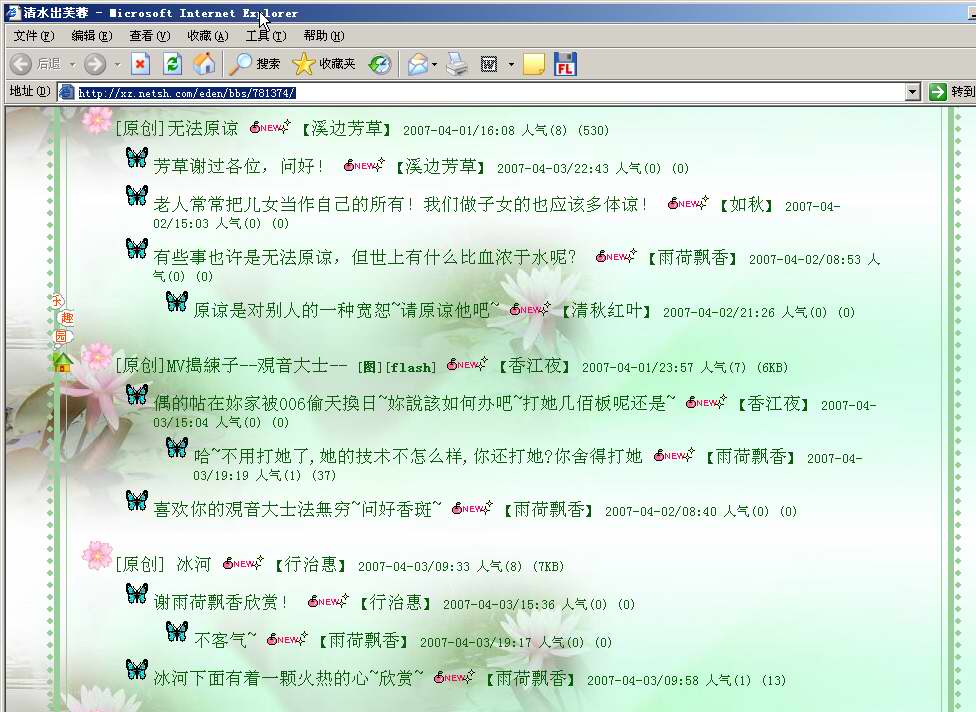Open the 查看(V) menu

point(149,35)
